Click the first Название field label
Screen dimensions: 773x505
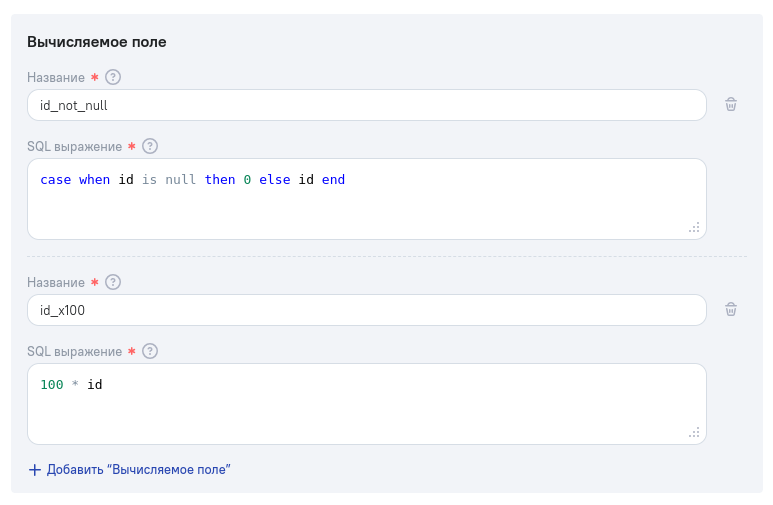point(56,77)
